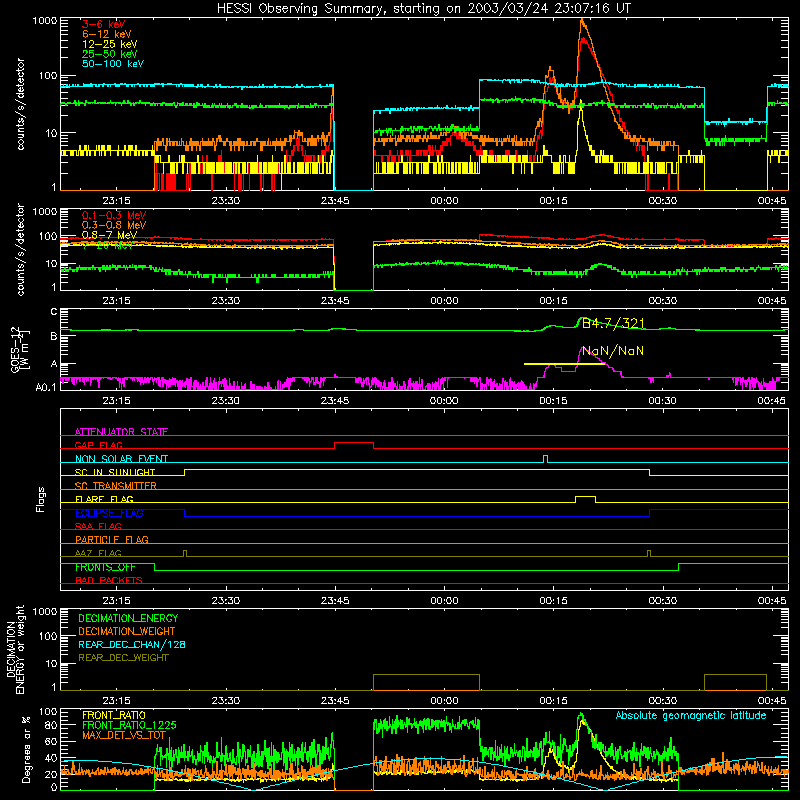This screenshot has width=800, height=800.
Task: Click the raised FLARE_FLAG pulse near 00:19
Action: pyautogui.click(x=585, y=499)
